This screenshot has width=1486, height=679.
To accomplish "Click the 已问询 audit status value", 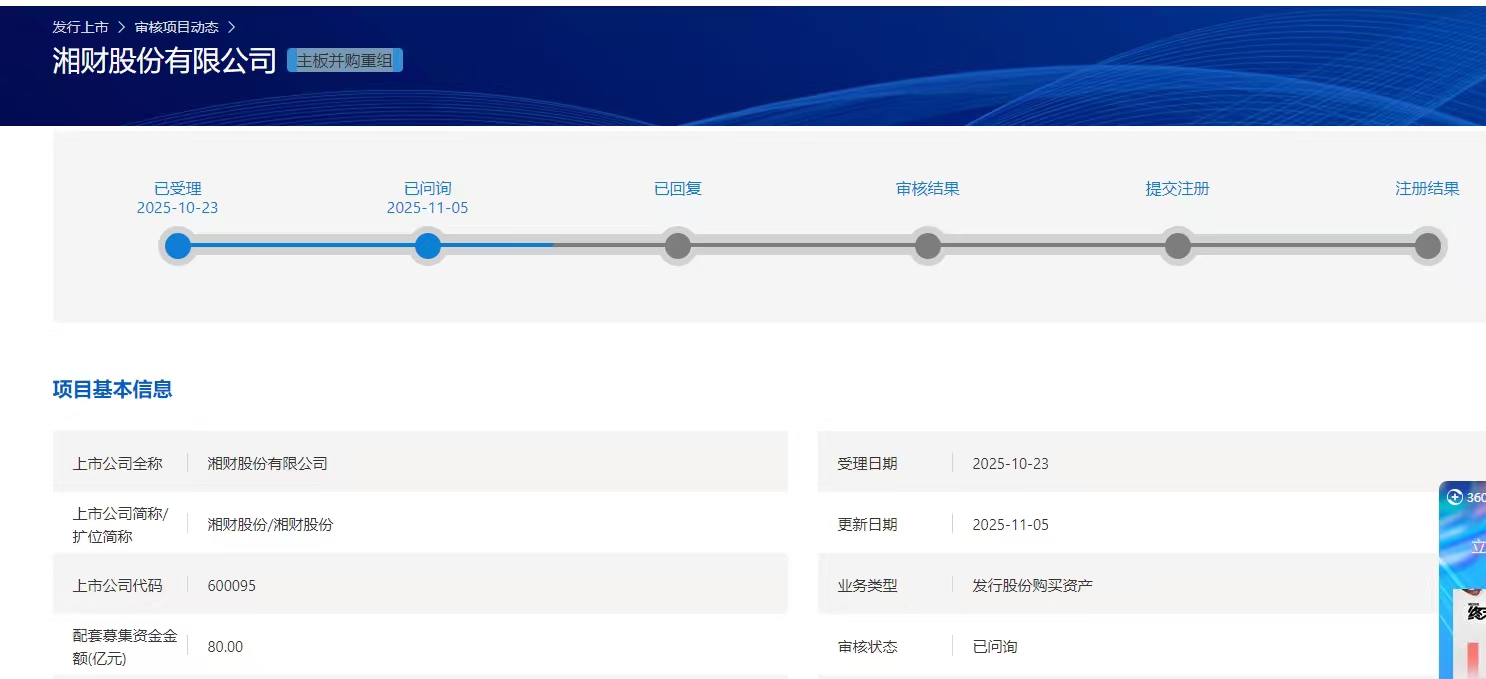I will (x=995, y=647).
